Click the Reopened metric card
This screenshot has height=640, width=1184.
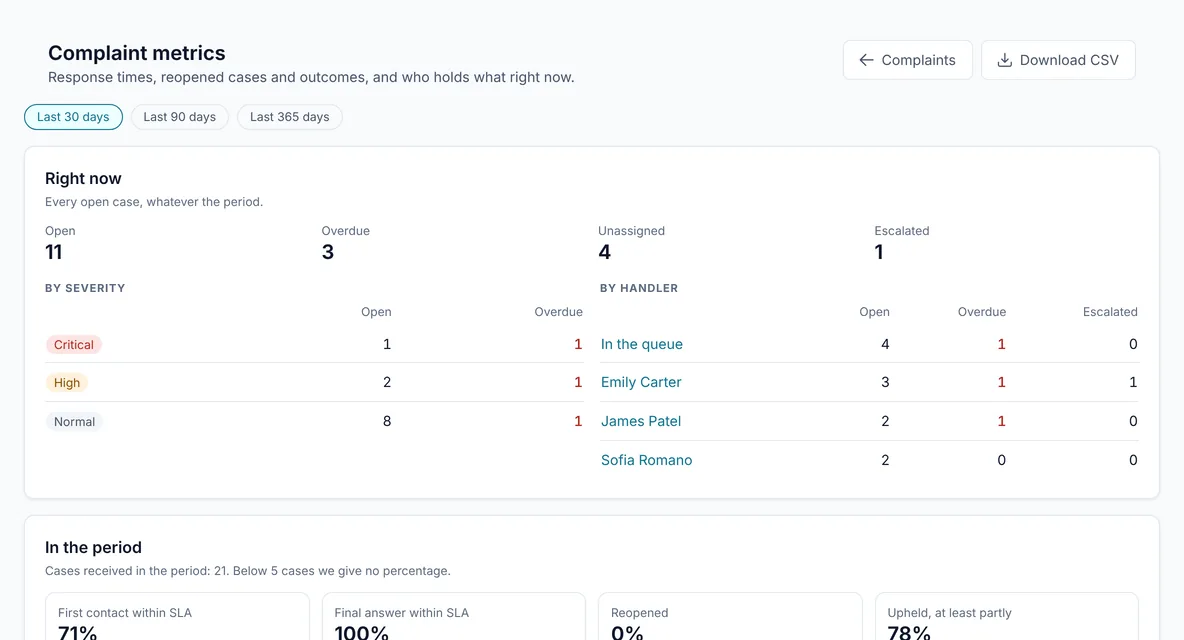click(x=730, y=617)
